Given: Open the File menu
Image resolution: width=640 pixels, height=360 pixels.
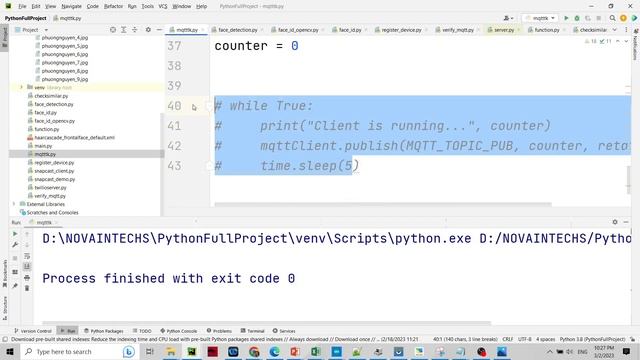Looking at the screenshot, I should pos(22,7).
